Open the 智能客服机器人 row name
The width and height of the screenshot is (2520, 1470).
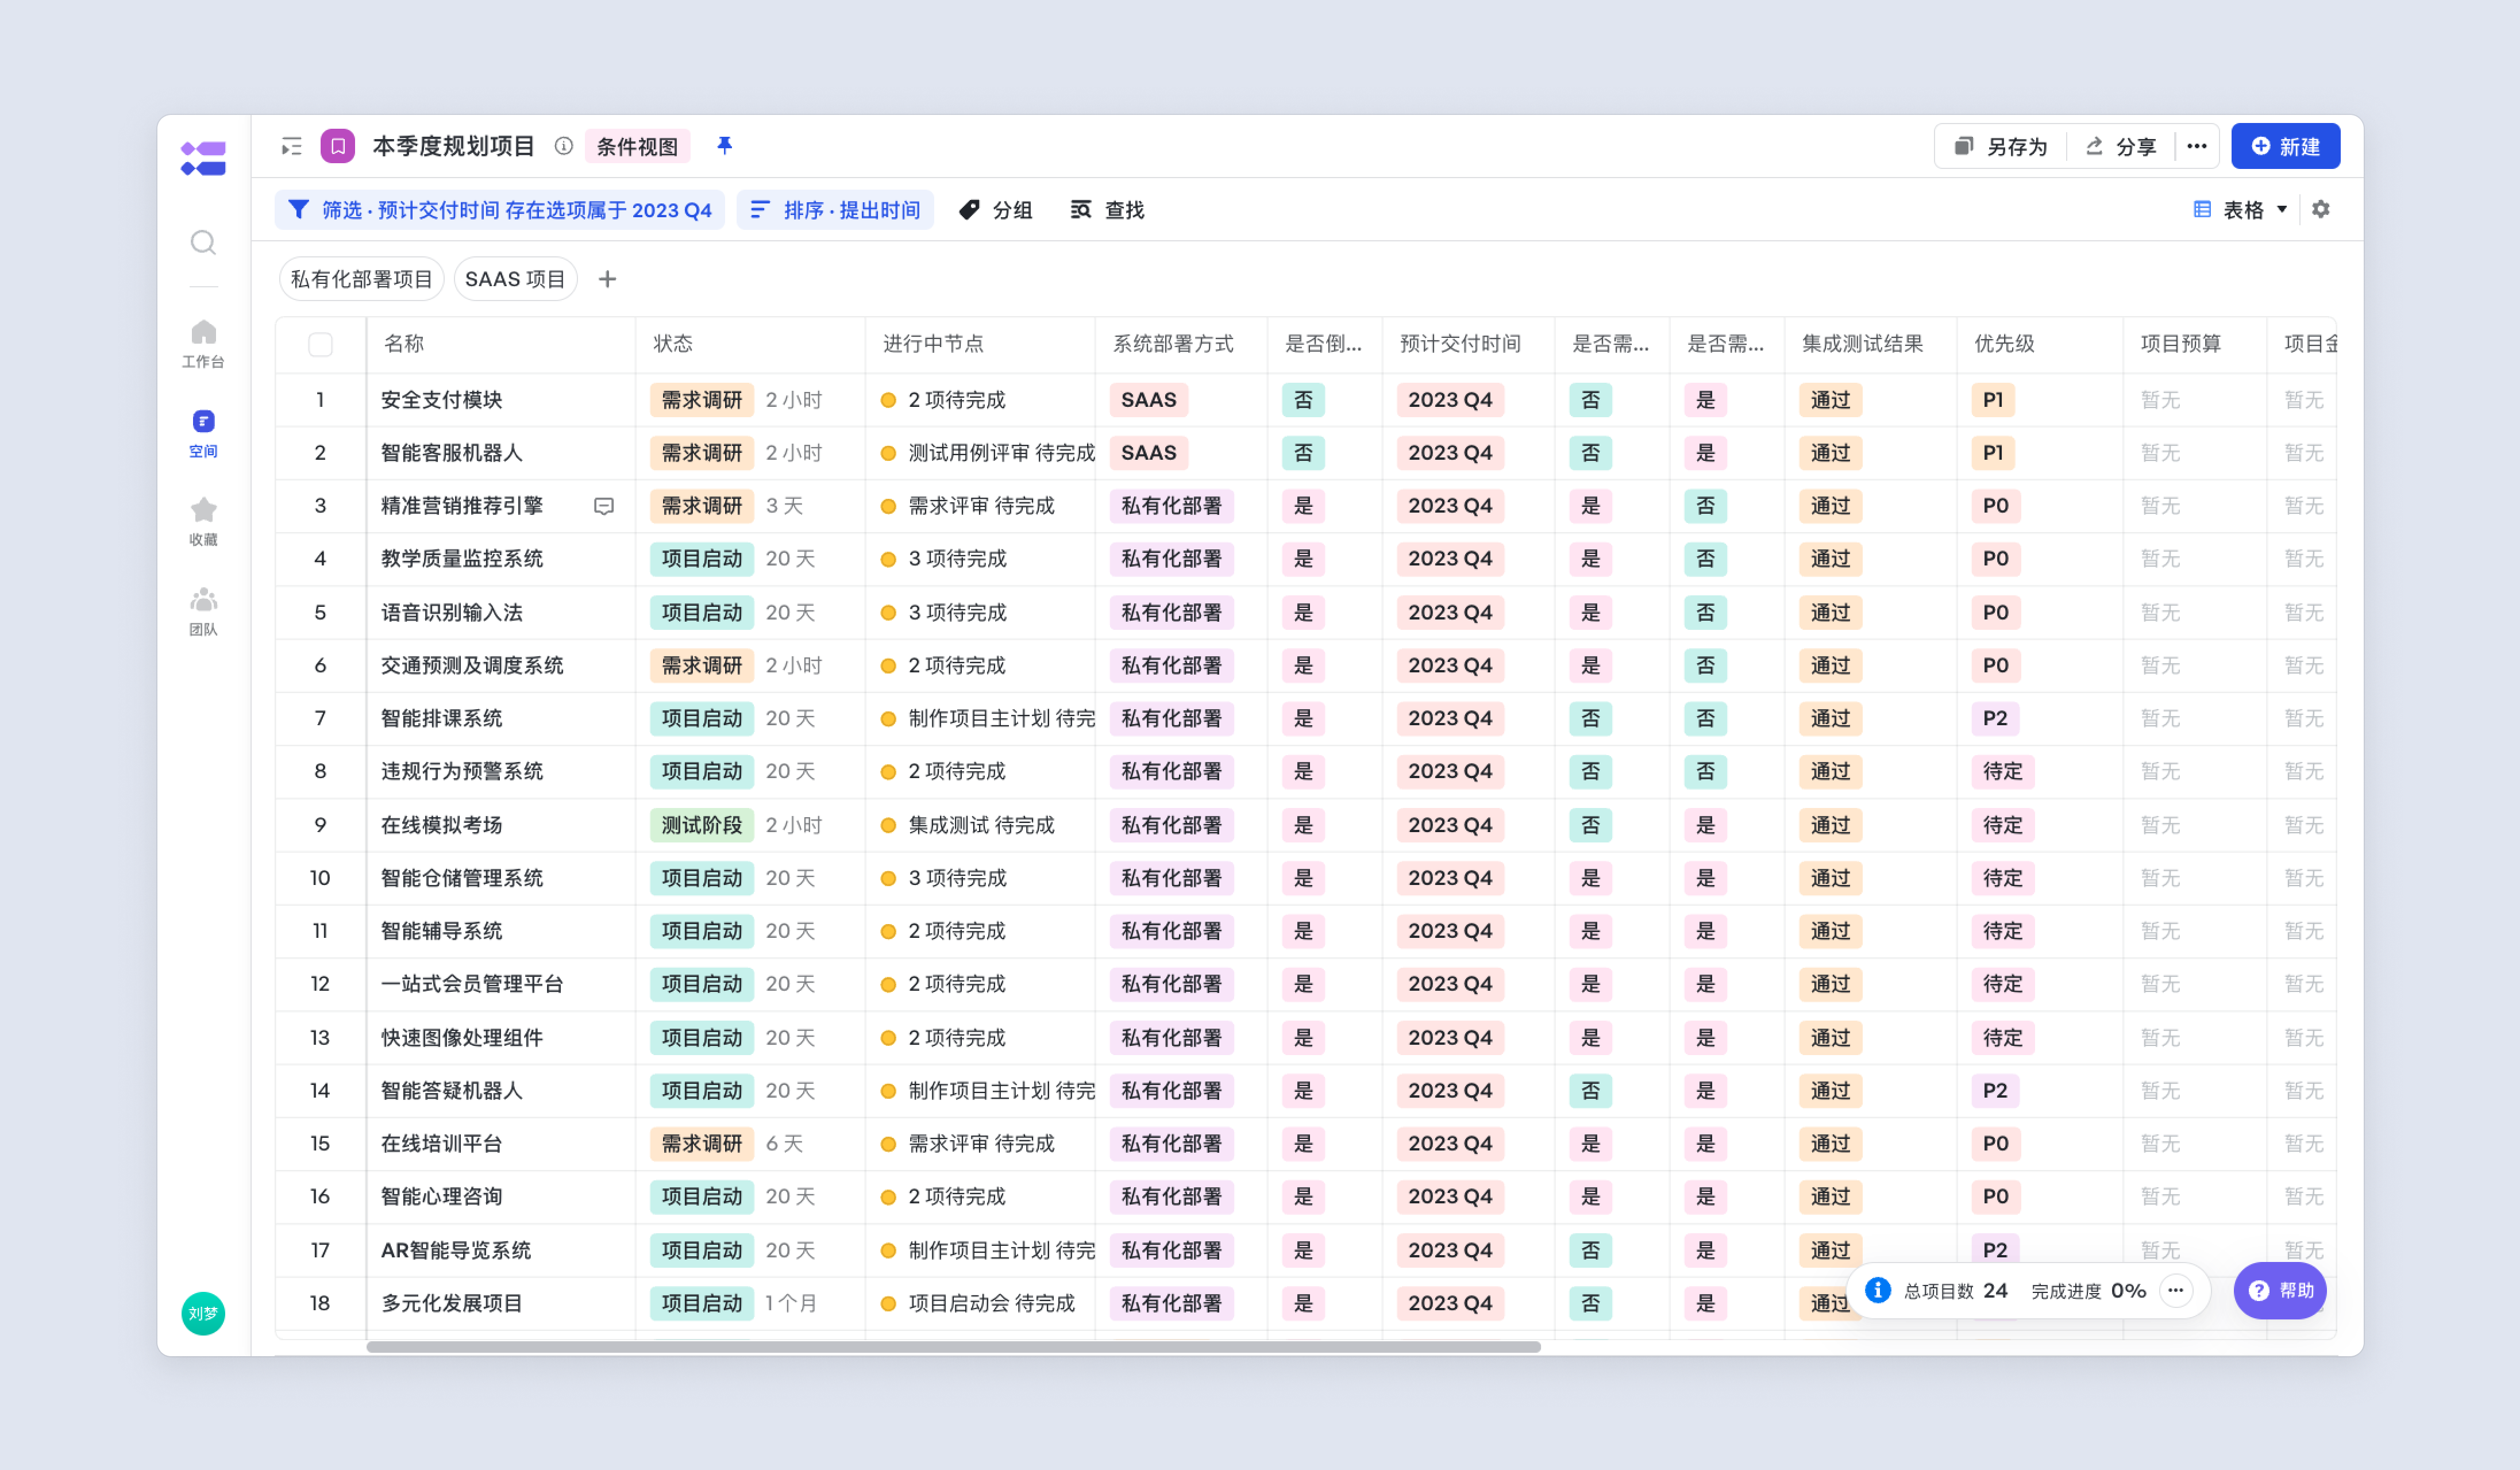click(452, 453)
